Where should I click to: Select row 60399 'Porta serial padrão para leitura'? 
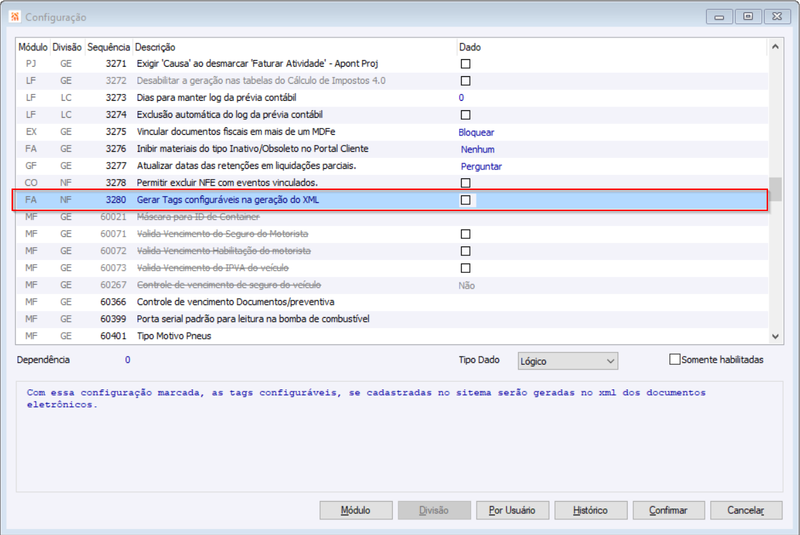point(391,319)
